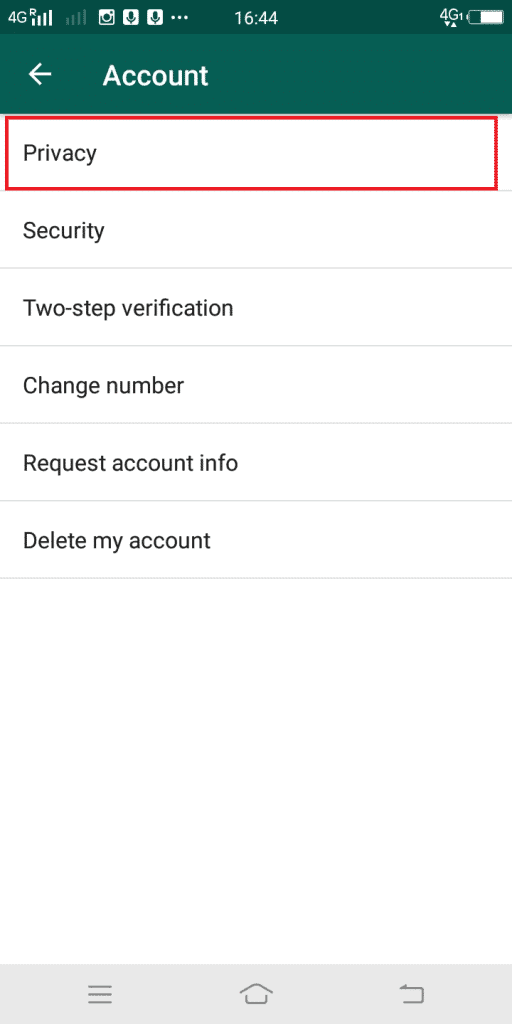
Task: Open the Privacy settings
Action: point(251,153)
